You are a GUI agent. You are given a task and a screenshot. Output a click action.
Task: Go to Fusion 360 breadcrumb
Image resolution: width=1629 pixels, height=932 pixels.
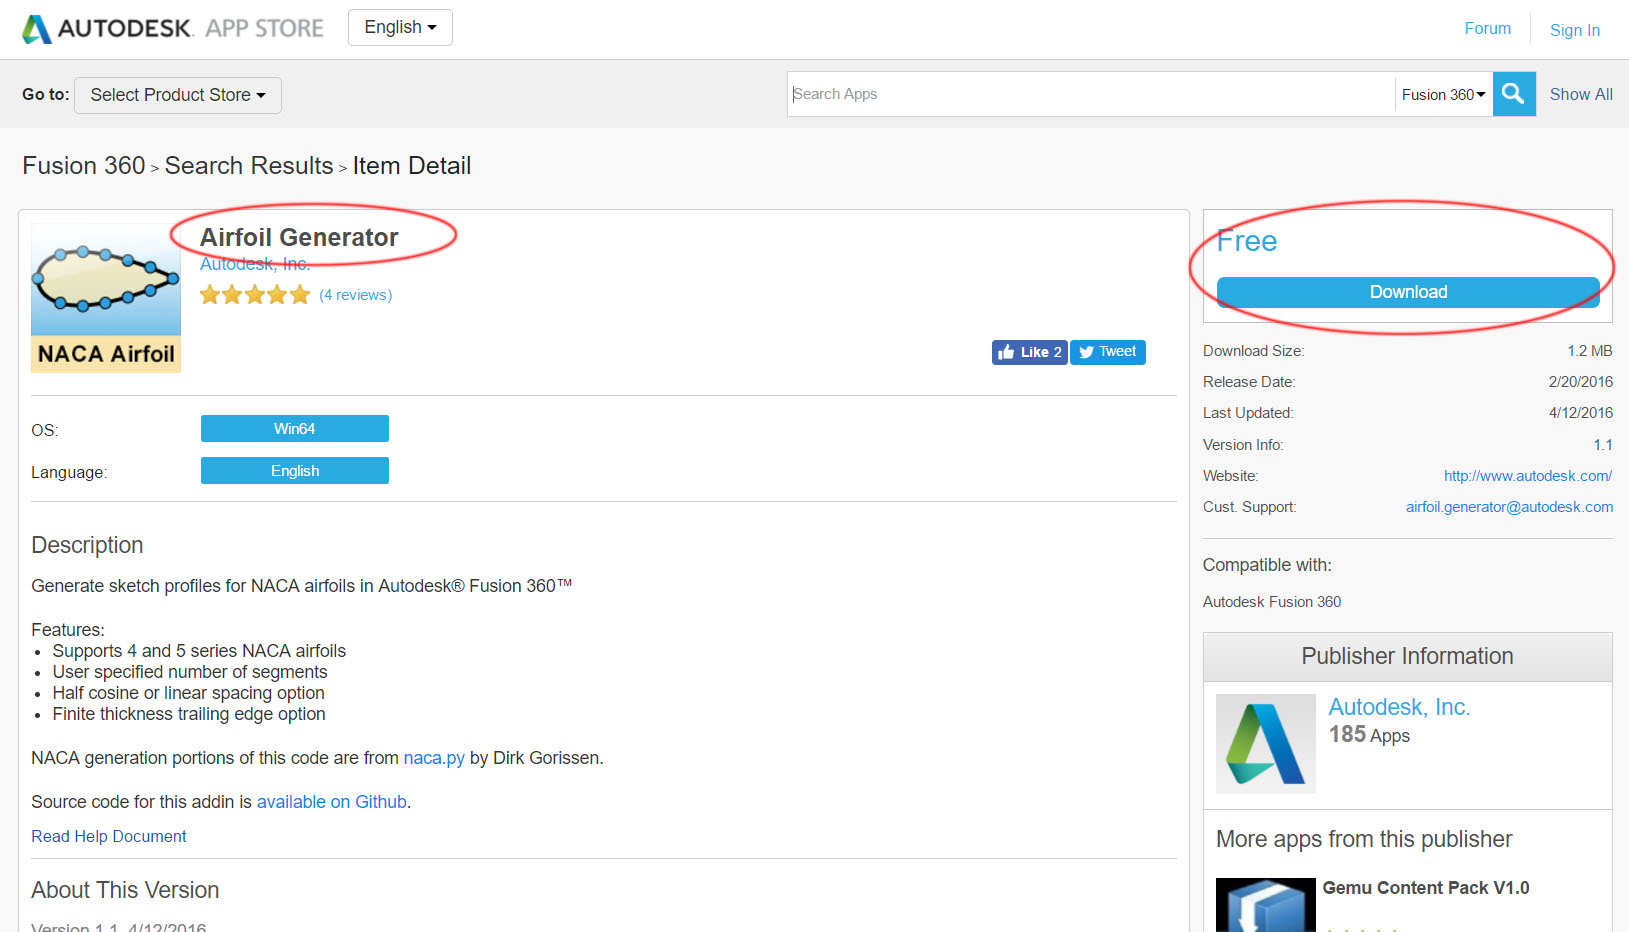coord(84,166)
